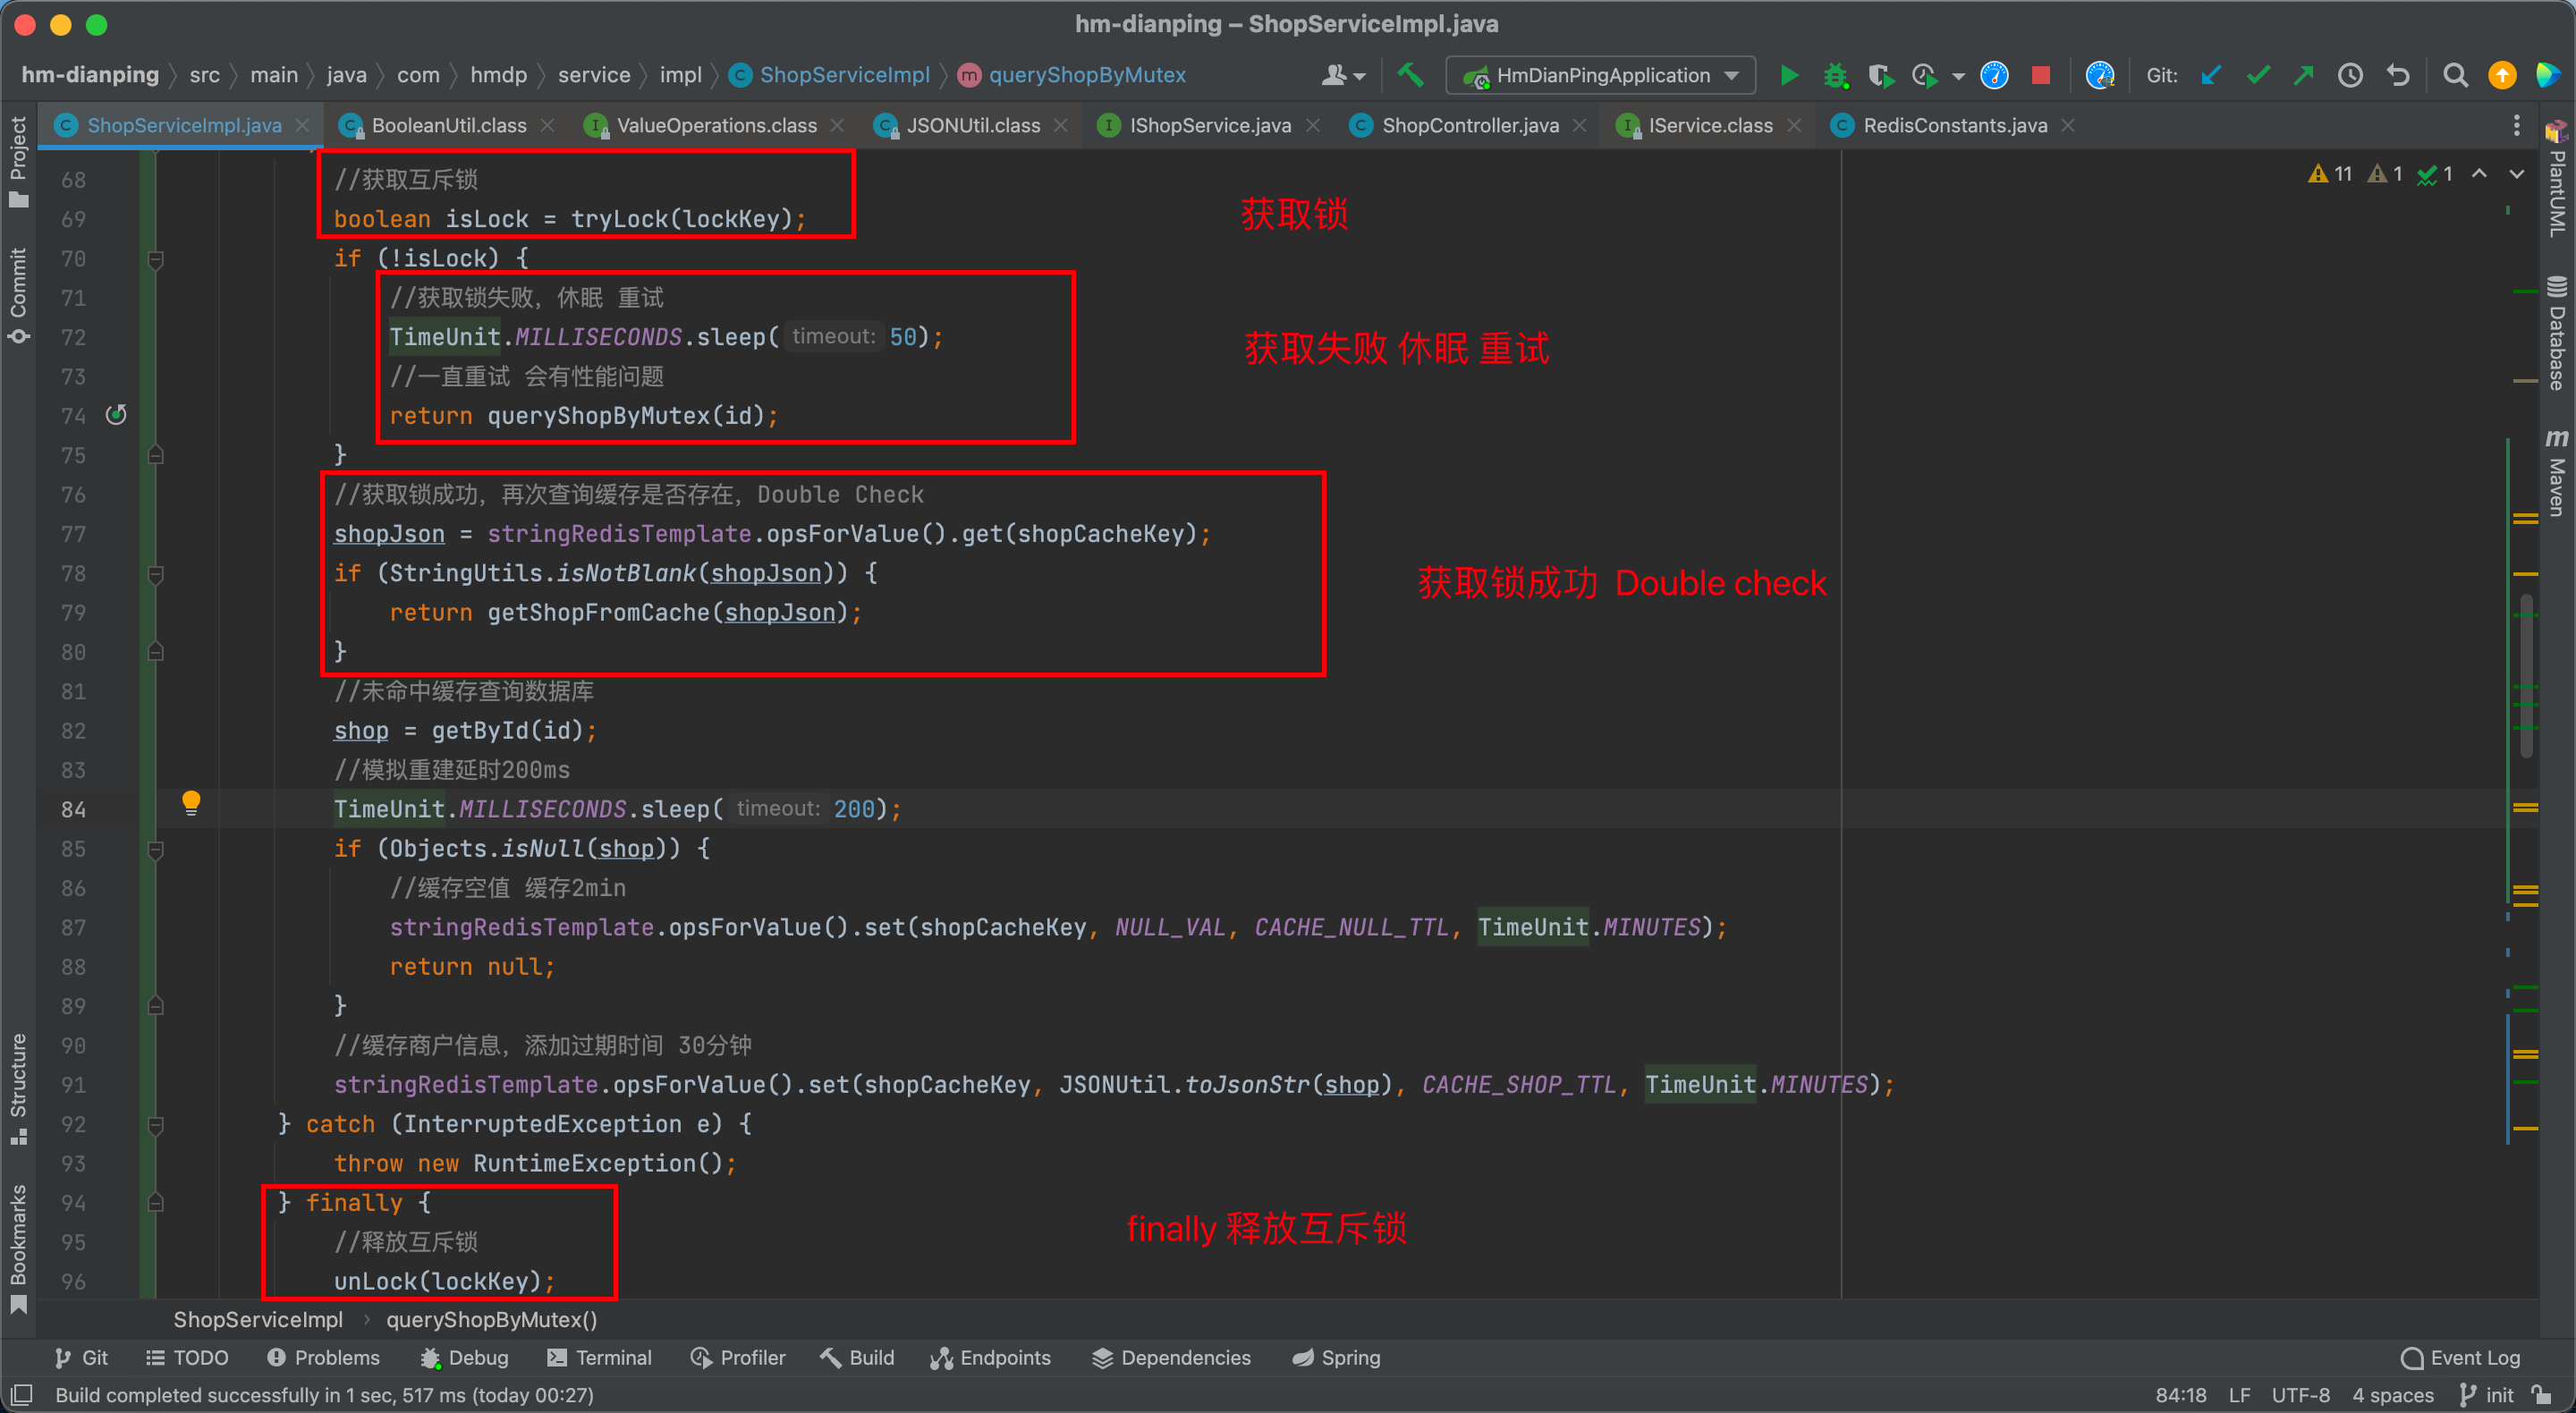The width and height of the screenshot is (2576, 1413).
Task: Stop the running application with red square
Action: click(x=2041, y=75)
